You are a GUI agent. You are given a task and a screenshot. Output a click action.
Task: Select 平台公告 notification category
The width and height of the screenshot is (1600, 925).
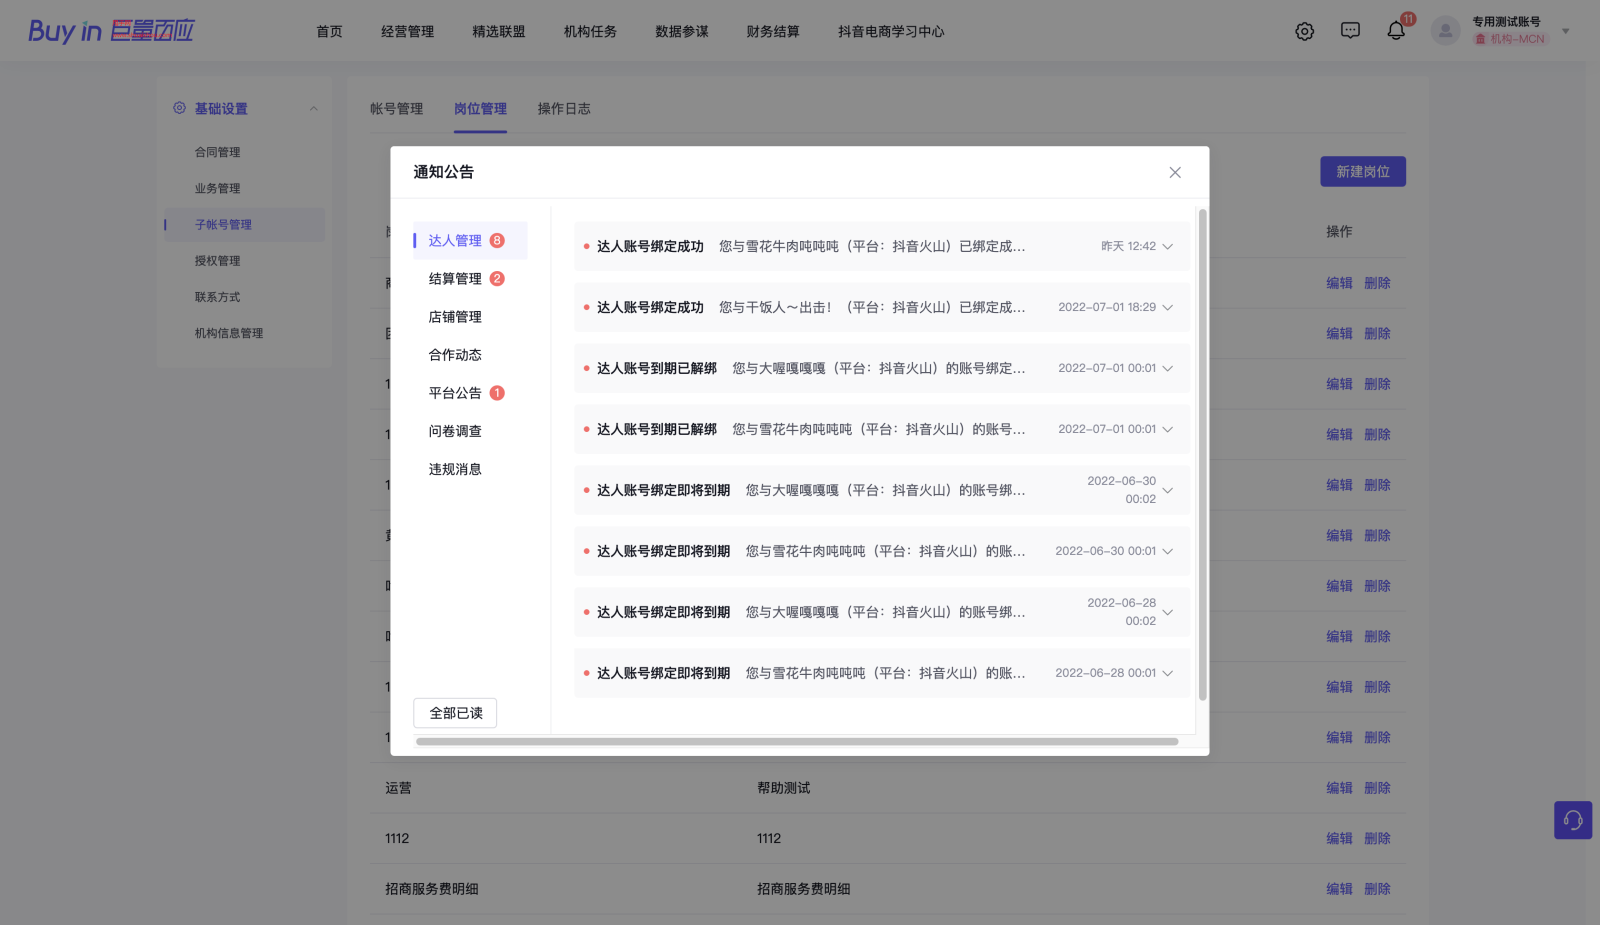(x=455, y=393)
